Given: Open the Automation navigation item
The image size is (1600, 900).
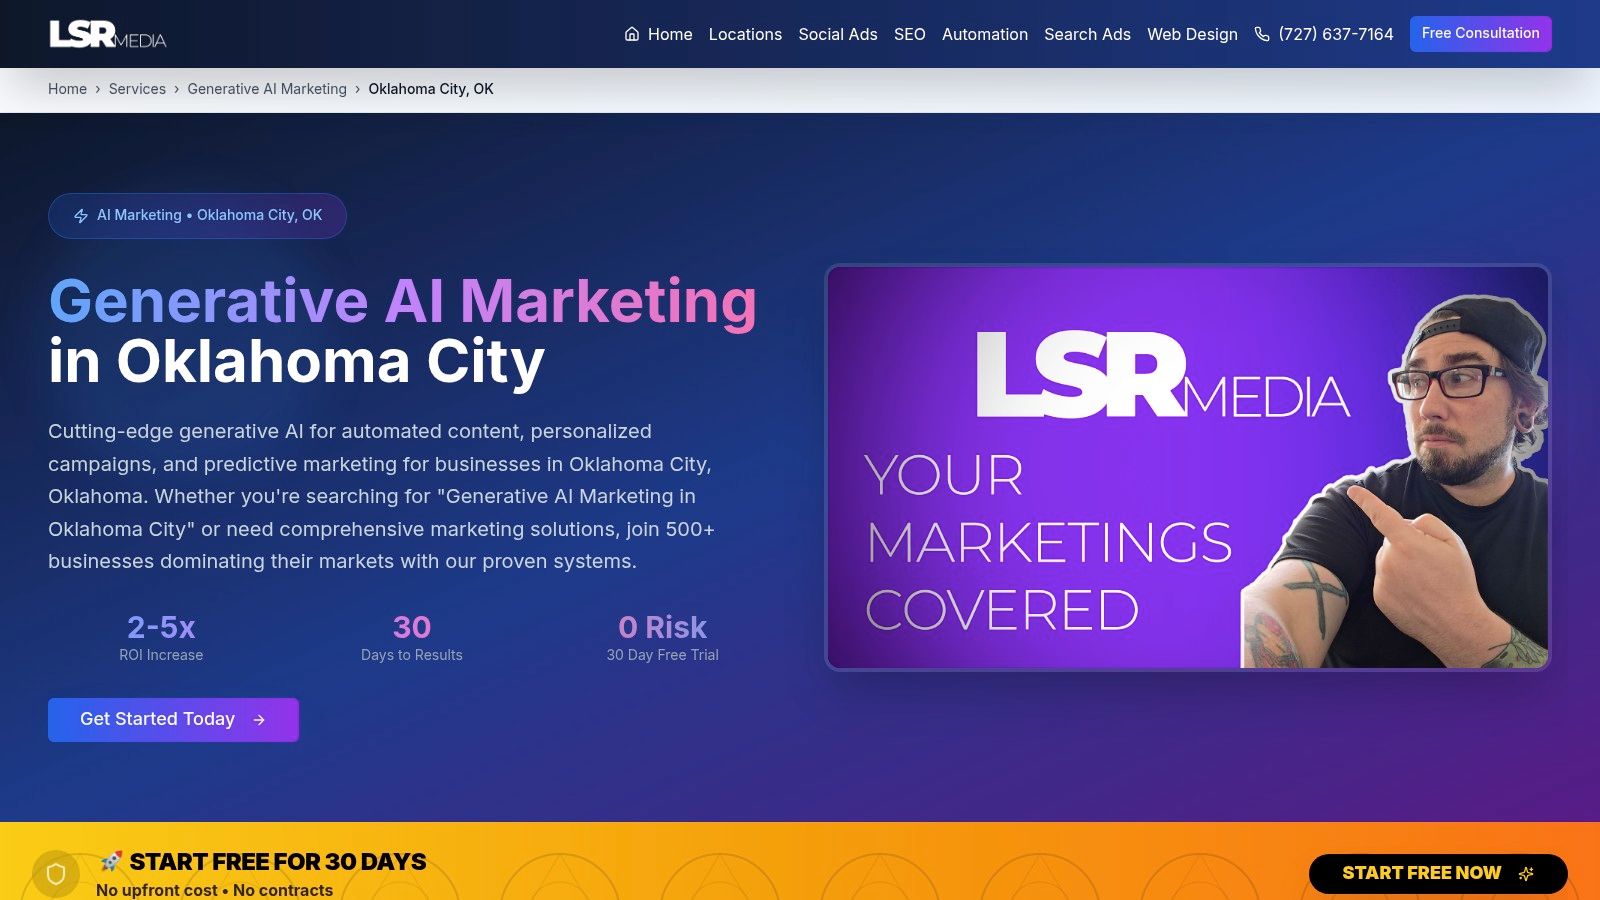Looking at the screenshot, I should pos(985,34).
